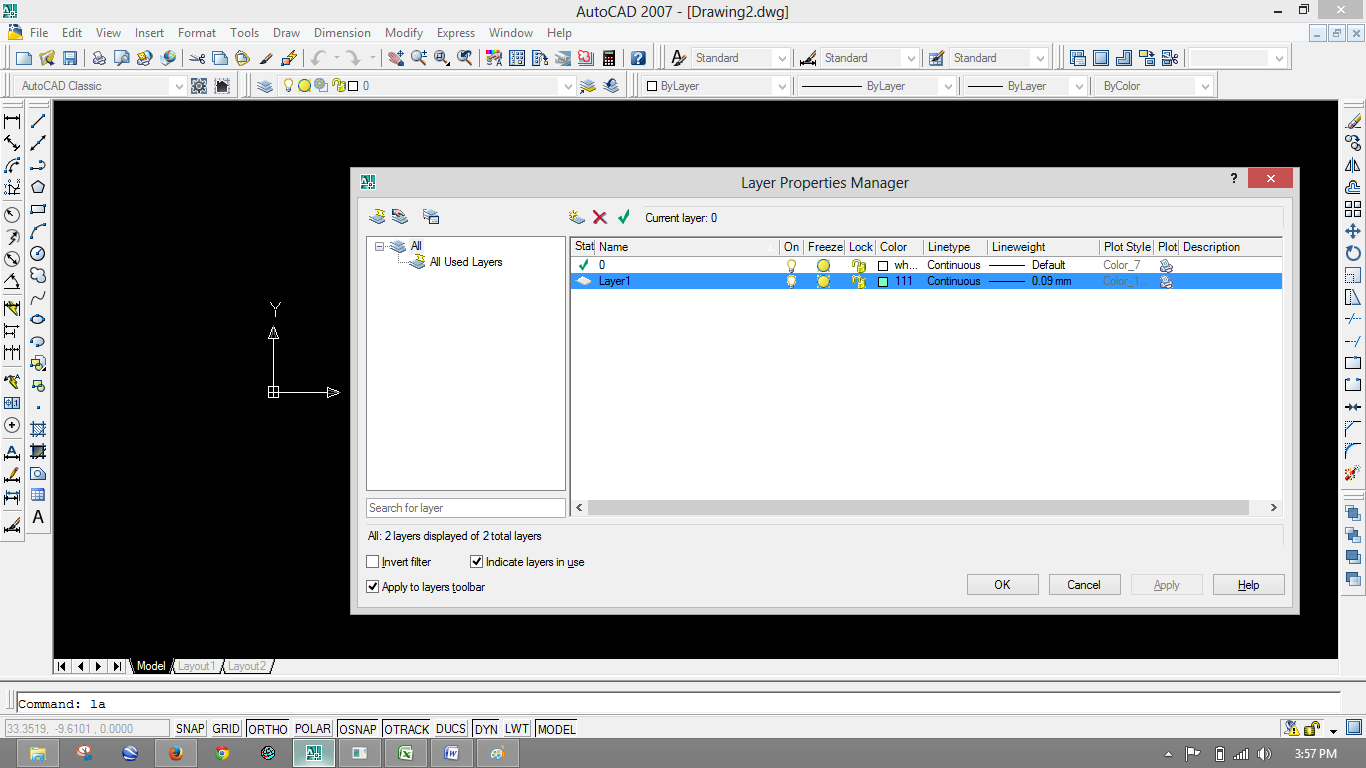This screenshot has width=1366, height=768.
Task: Collapse the All node in filter tree
Action: [380, 246]
